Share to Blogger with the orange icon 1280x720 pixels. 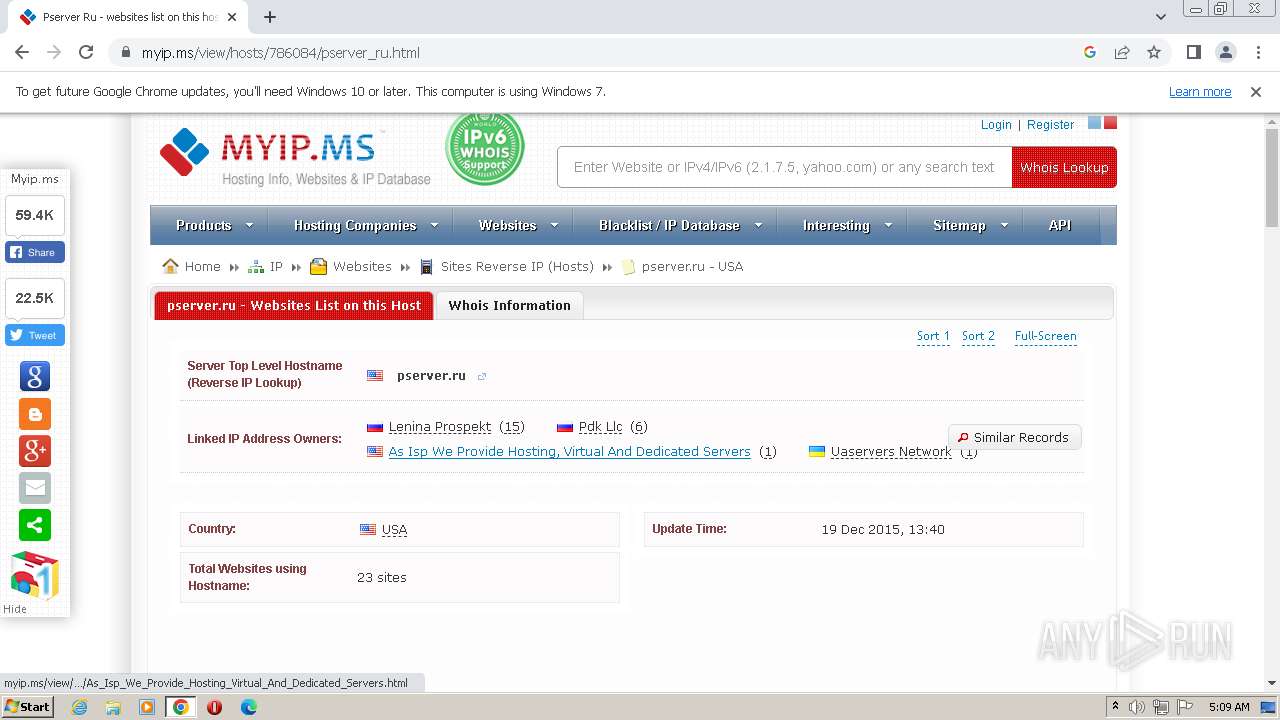pyautogui.click(x=35, y=413)
